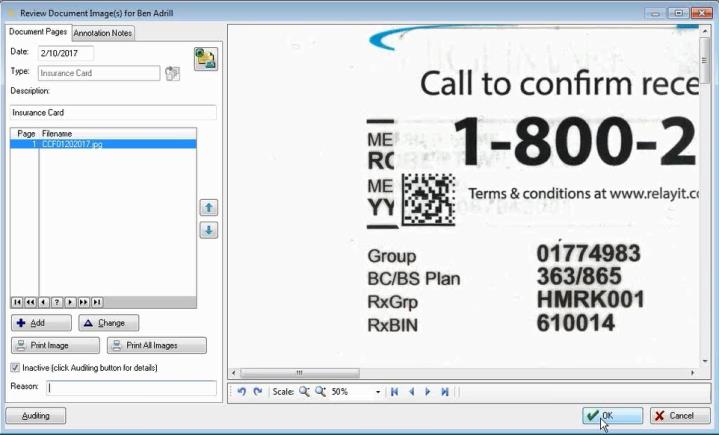Show next image page in viewer toolbar
The height and width of the screenshot is (435, 719).
click(428, 392)
